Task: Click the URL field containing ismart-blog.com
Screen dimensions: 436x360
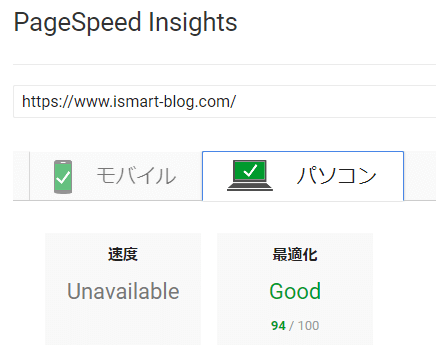Action: pos(224,102)
